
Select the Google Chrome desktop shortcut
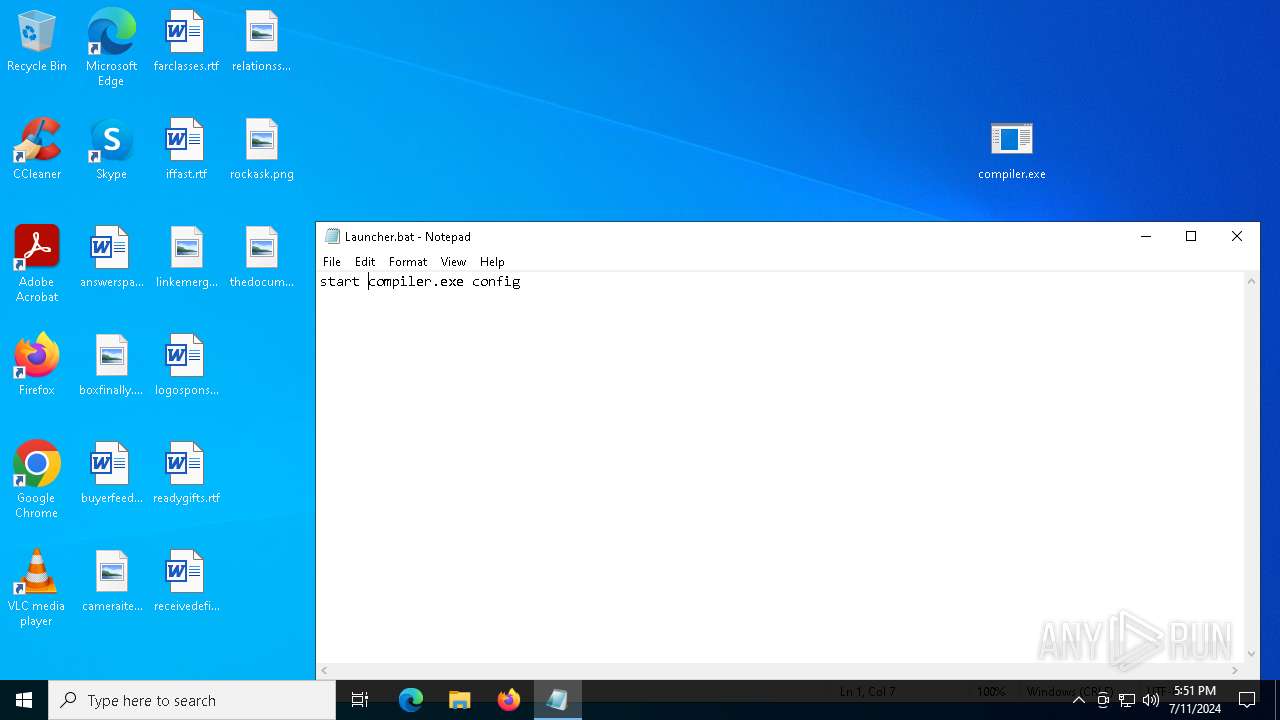37,480
